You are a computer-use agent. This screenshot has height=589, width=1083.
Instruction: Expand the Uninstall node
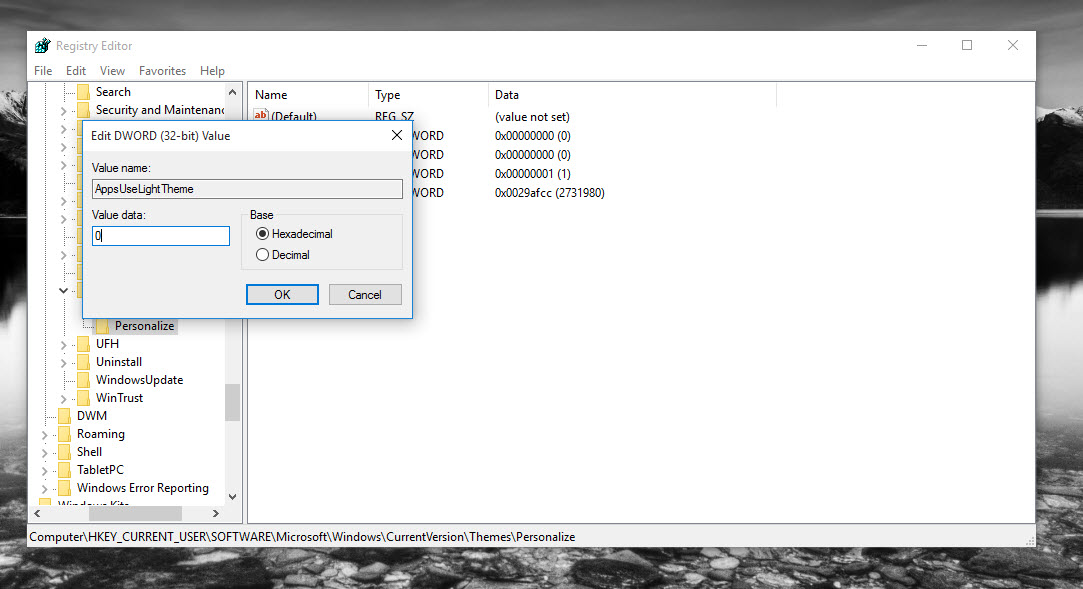(64, 363)
